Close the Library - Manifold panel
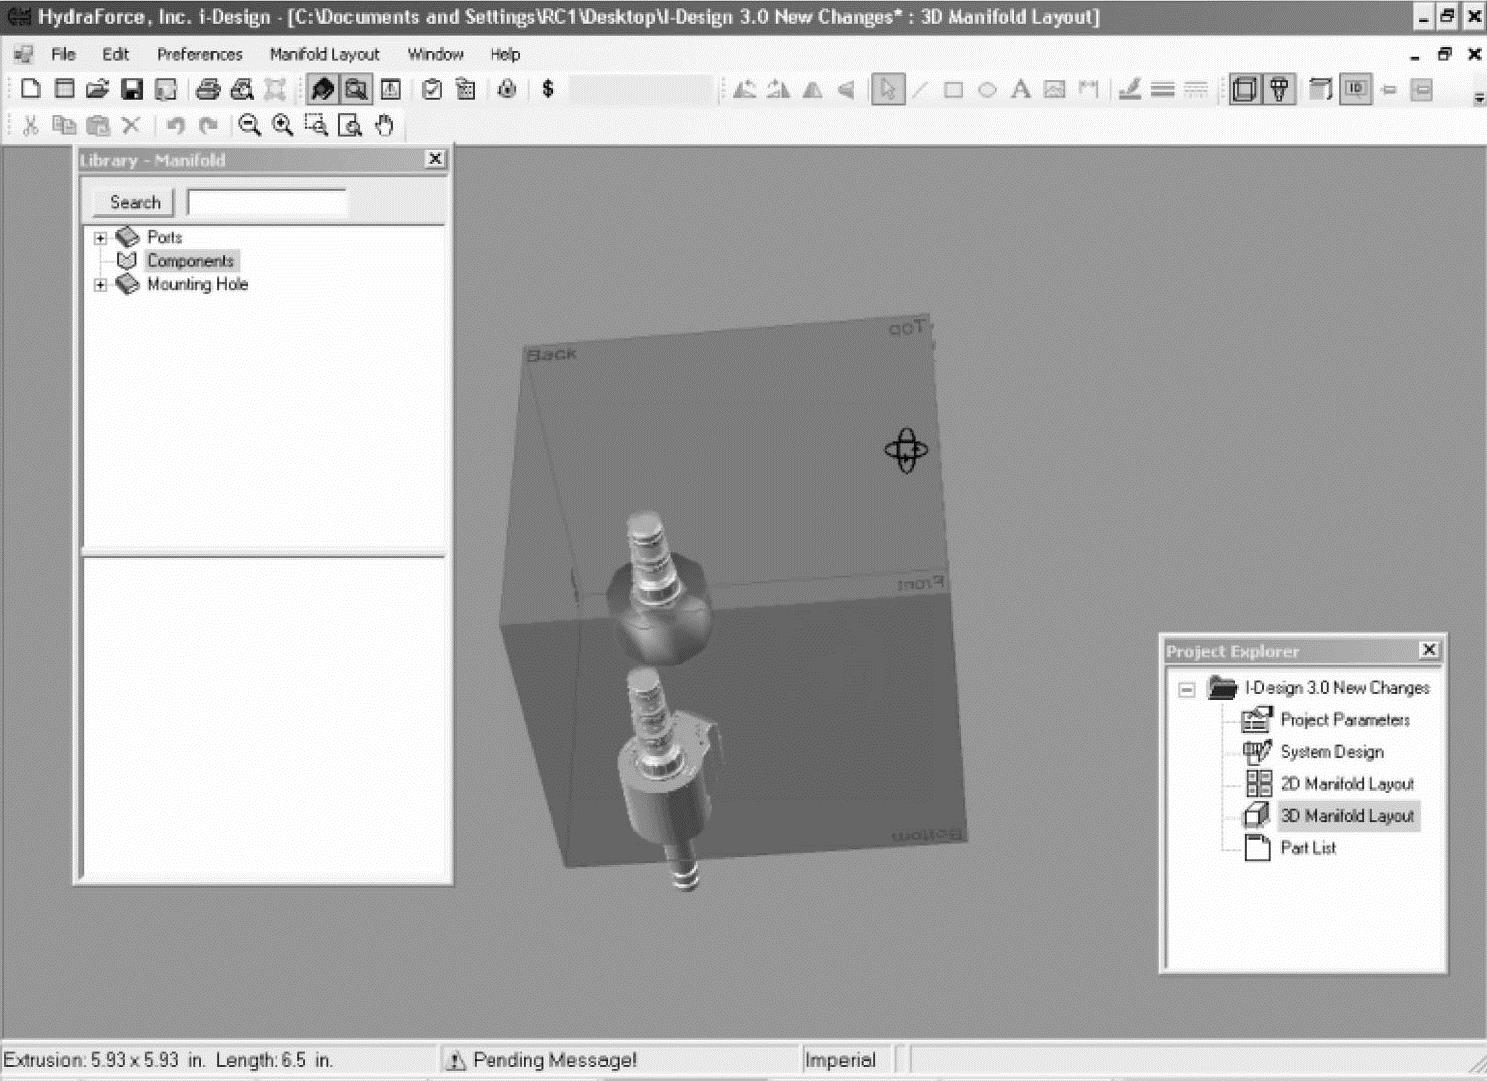The image size is (1487, 1081). [435, 159]
